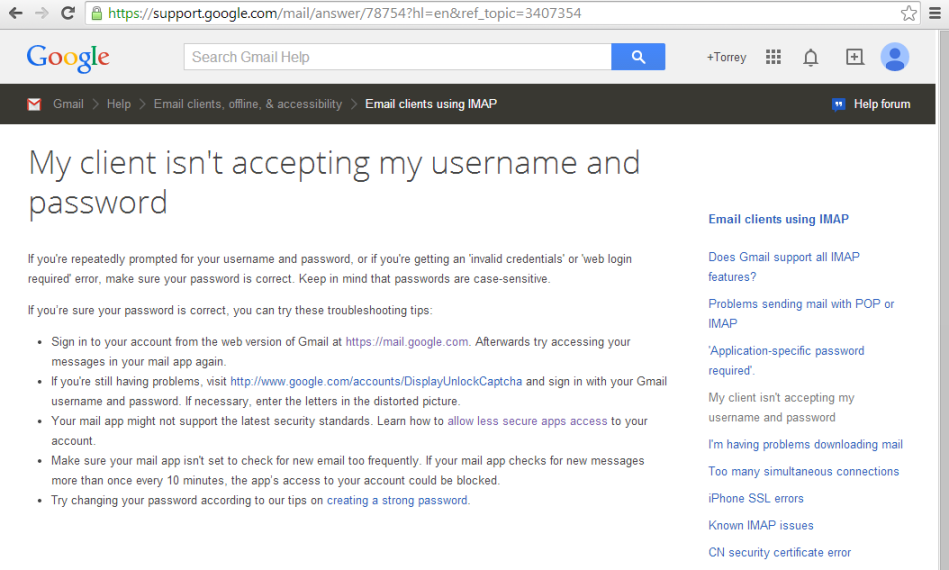
Task: Click the Help forum speech bubble icon
Action: [x=838, y=105]
